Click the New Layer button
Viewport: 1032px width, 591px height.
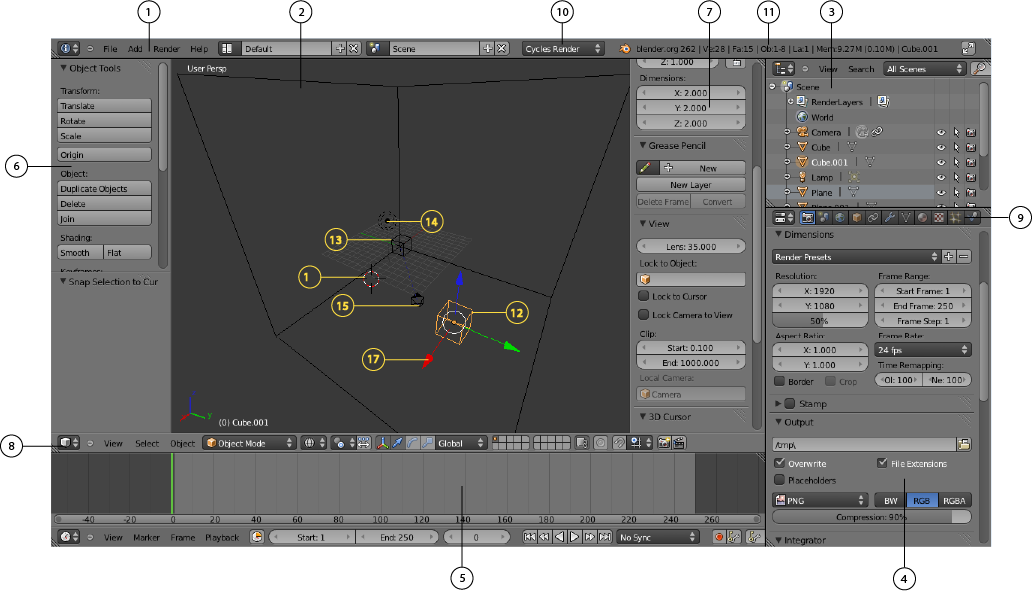click(x=691, y=185)
